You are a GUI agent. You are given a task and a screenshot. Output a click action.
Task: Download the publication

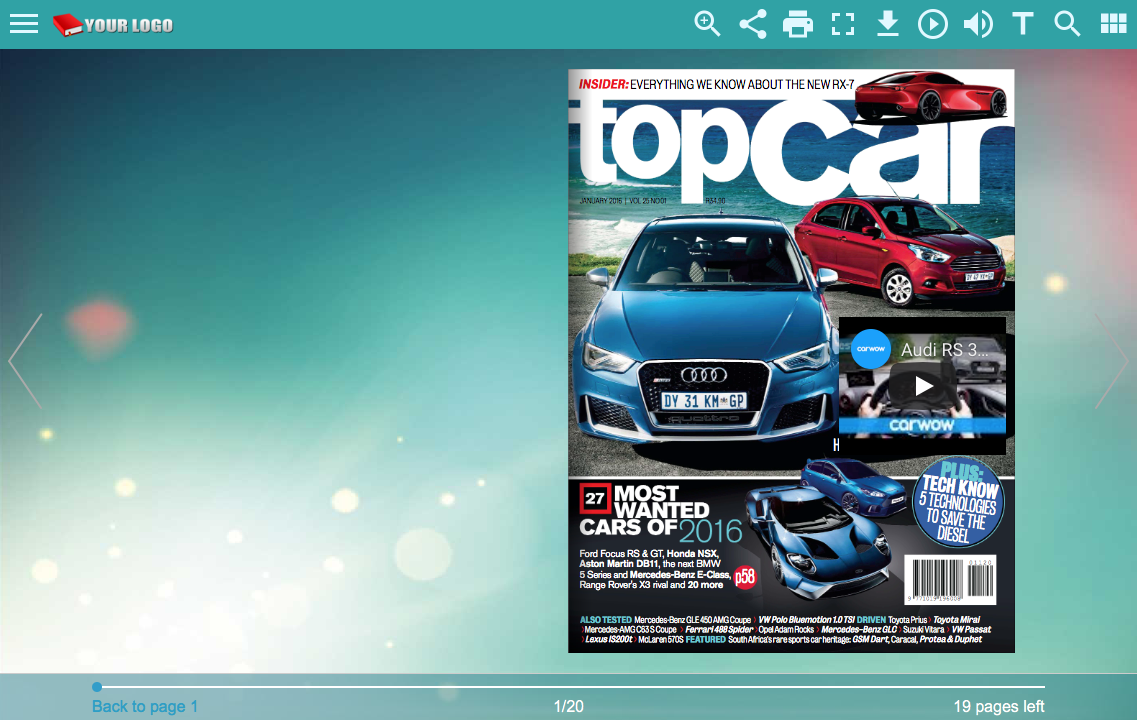click(888, 24)
